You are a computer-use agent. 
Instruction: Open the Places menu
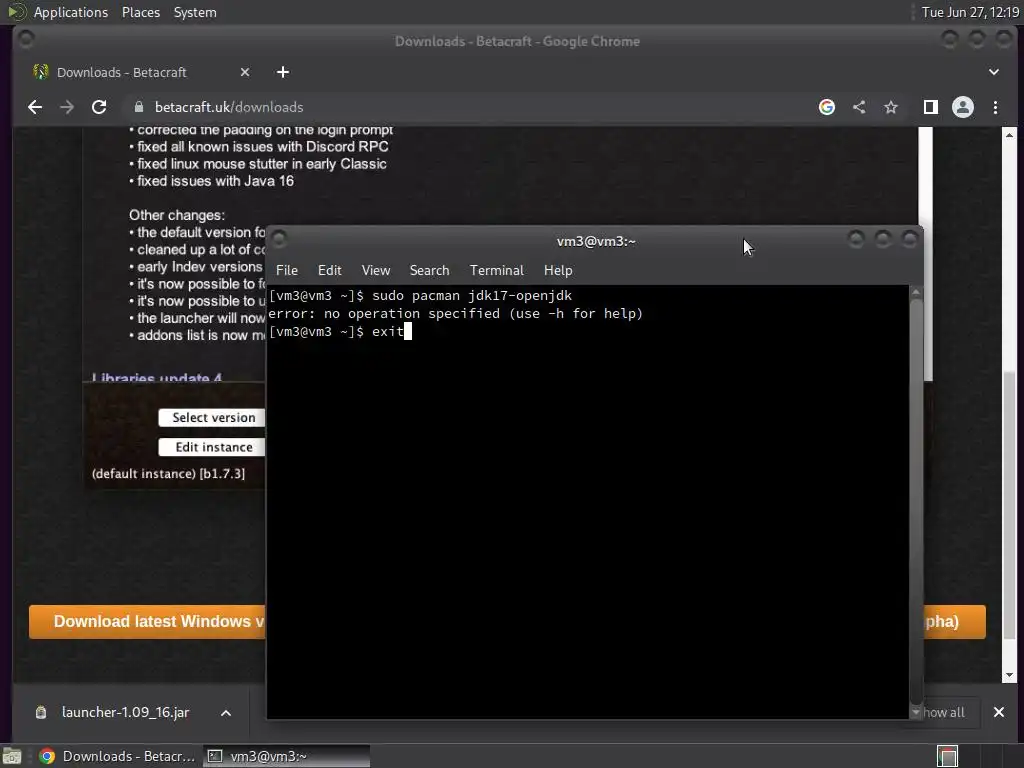point(141,12)
